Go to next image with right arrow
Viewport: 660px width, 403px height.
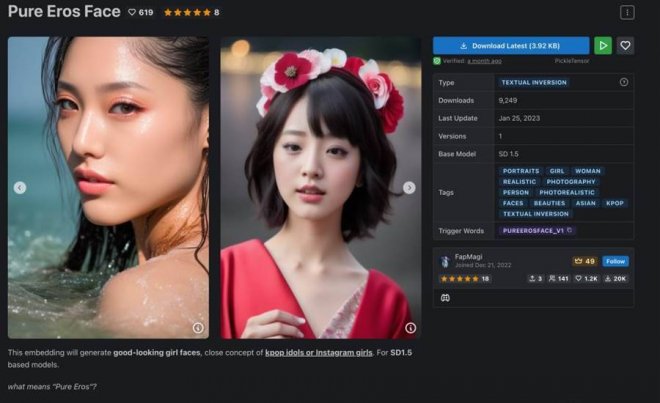(409, 187)
